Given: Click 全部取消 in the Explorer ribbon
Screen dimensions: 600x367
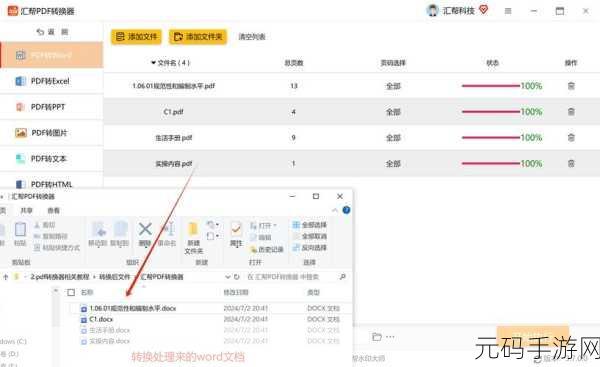Looking at the screenshot, I should [310, 237].
